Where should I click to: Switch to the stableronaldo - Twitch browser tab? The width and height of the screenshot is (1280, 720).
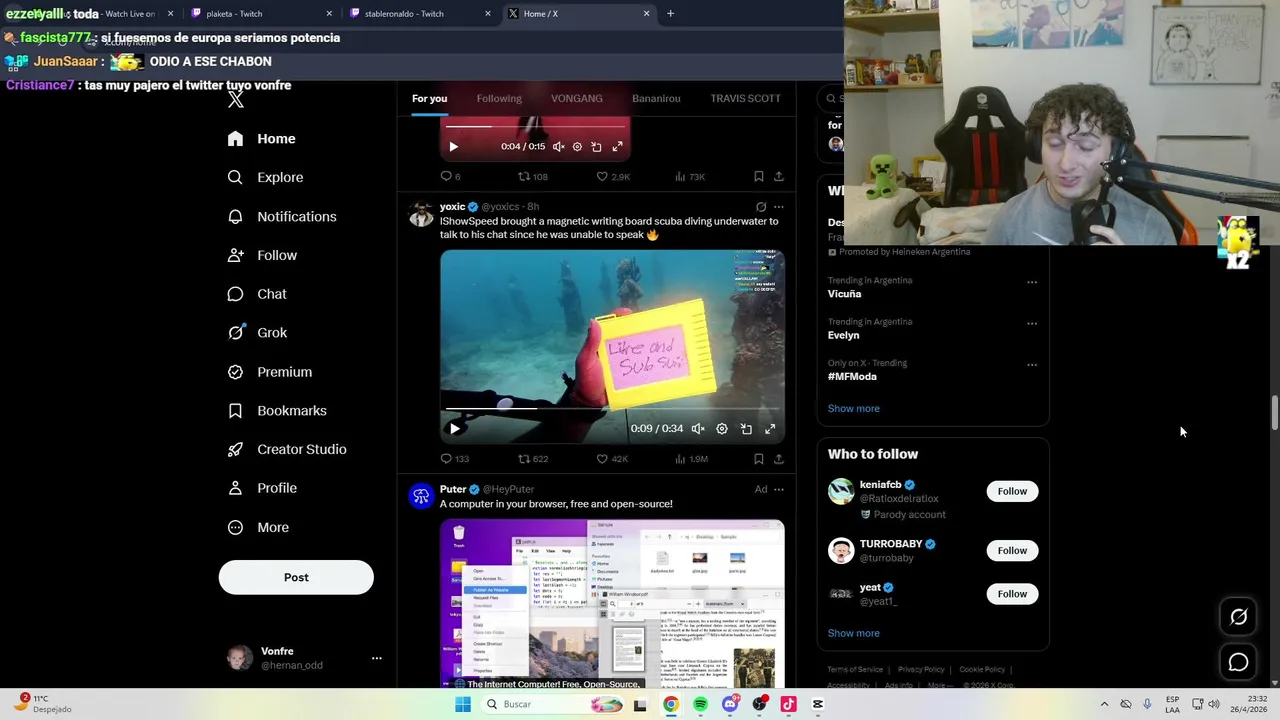click(421, 14)
